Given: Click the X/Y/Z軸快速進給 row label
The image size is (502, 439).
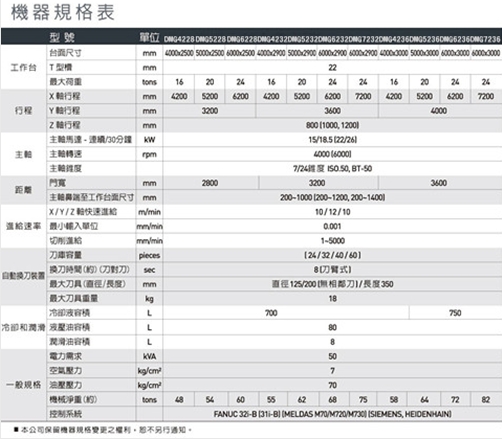Looking at the screenshot, I should click(83, 212).
